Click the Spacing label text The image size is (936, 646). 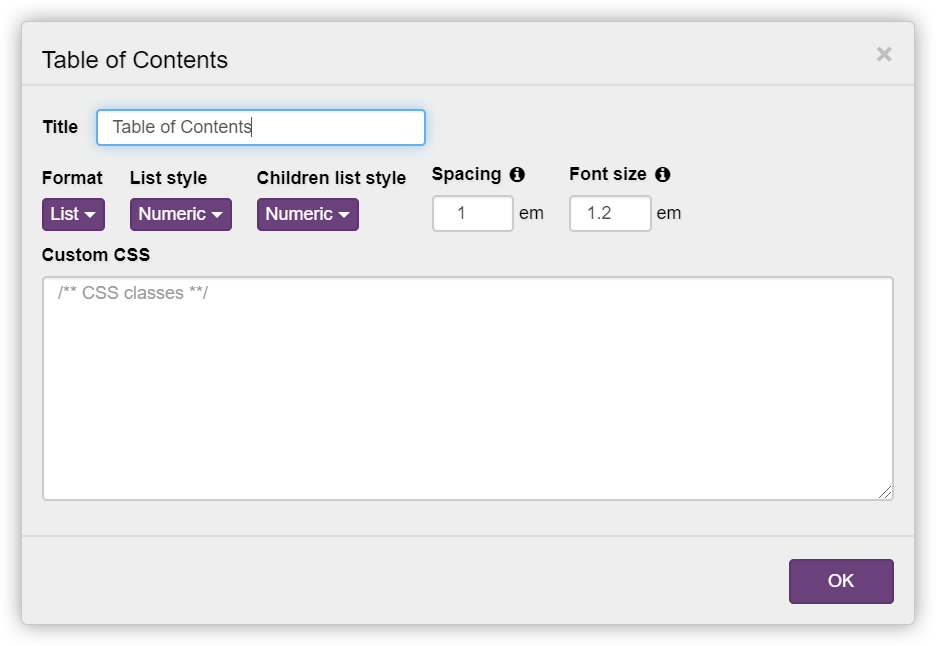point(466,174)
